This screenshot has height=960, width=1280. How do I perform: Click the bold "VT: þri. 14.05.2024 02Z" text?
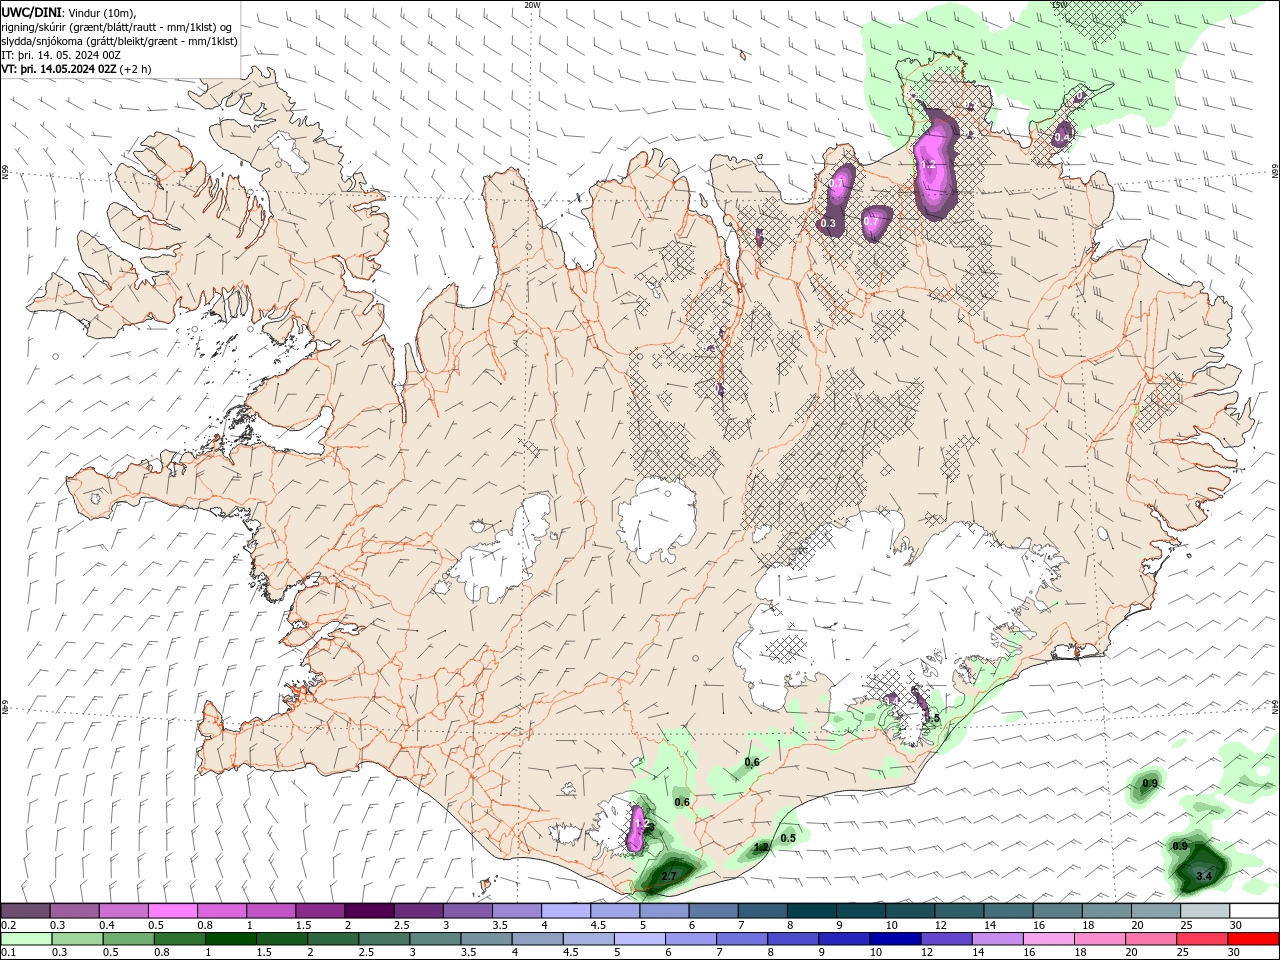click(x=59, y=69)
